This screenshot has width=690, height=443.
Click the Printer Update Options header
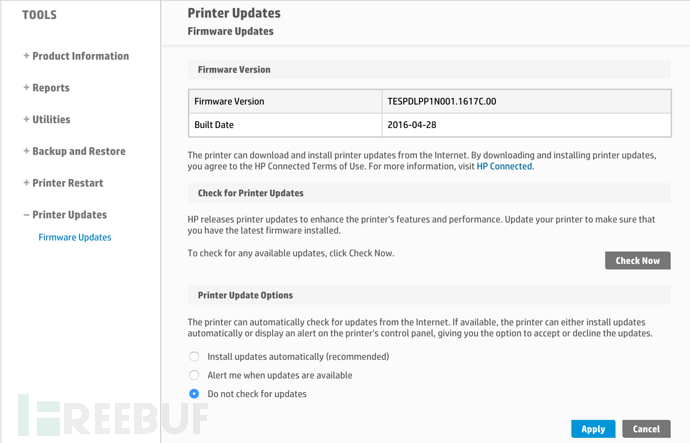pyautogui.click(x=429, y=295)
